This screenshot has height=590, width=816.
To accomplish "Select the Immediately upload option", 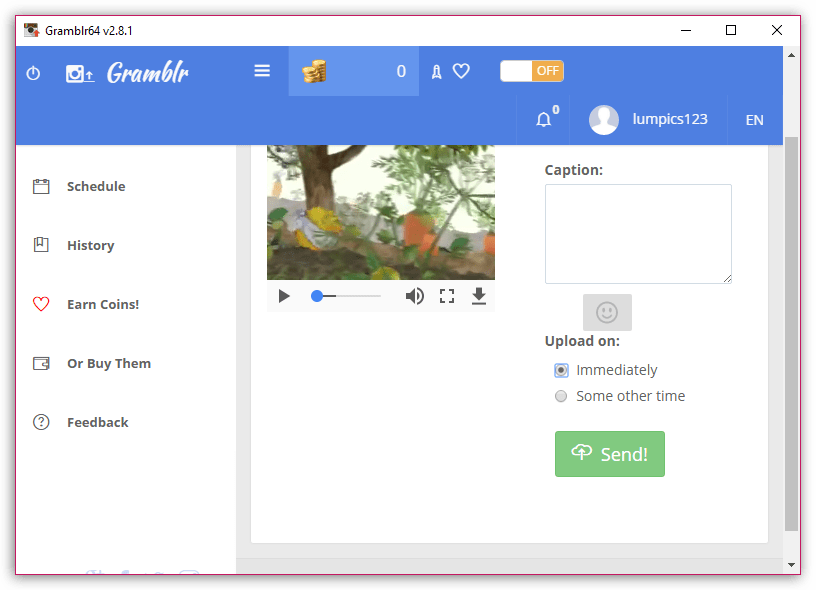I will click(x=561, y=370).
